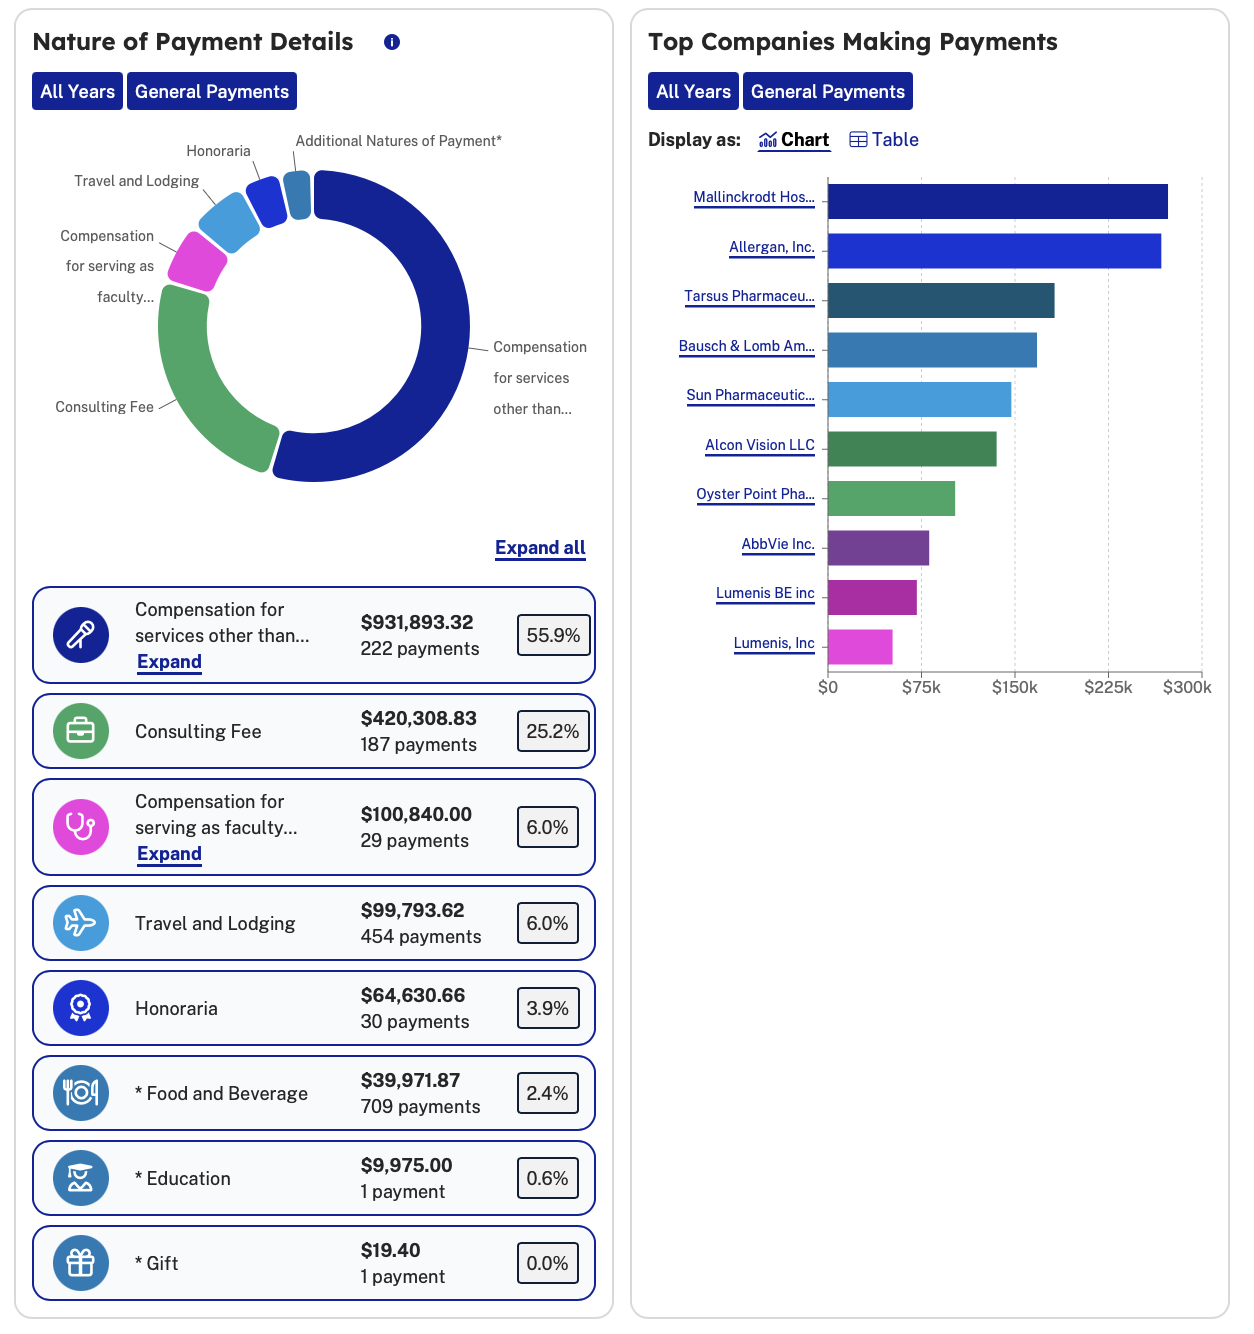
Task: Open Alcon Vision LLC company link
Action: point(760,445)
